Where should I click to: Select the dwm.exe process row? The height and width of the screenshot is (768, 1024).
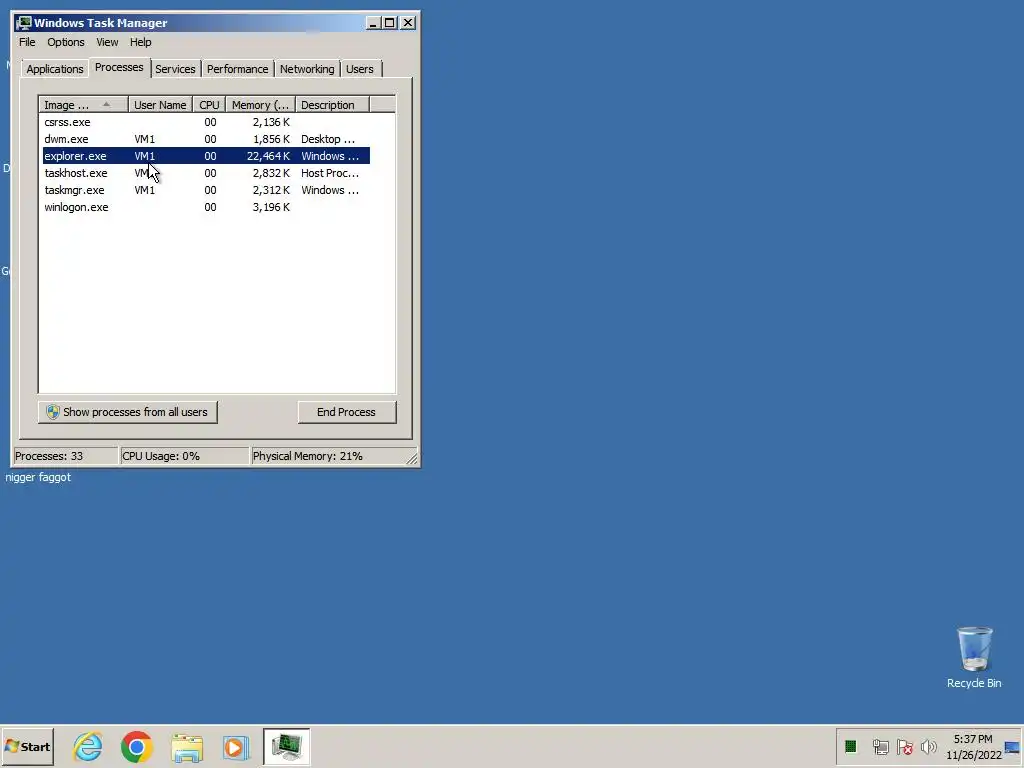click(x=206, y=139)
